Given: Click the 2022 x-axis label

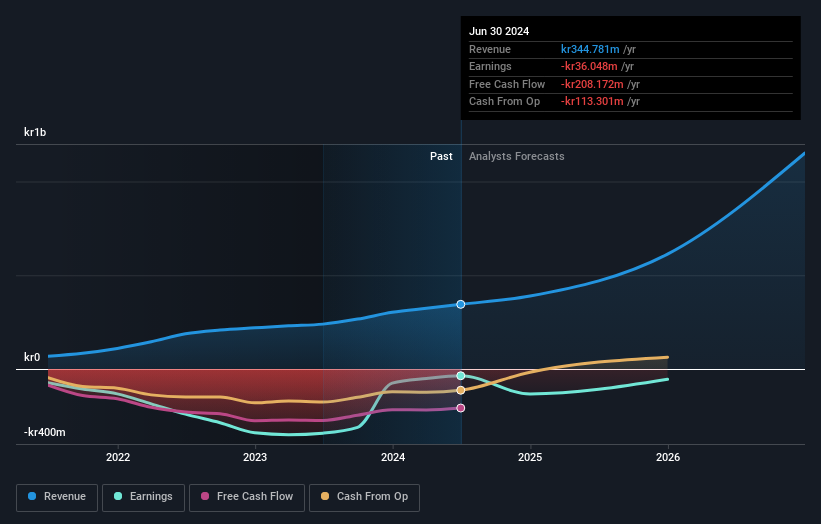Looking at the screenshot, I should [x=118, y=457].
